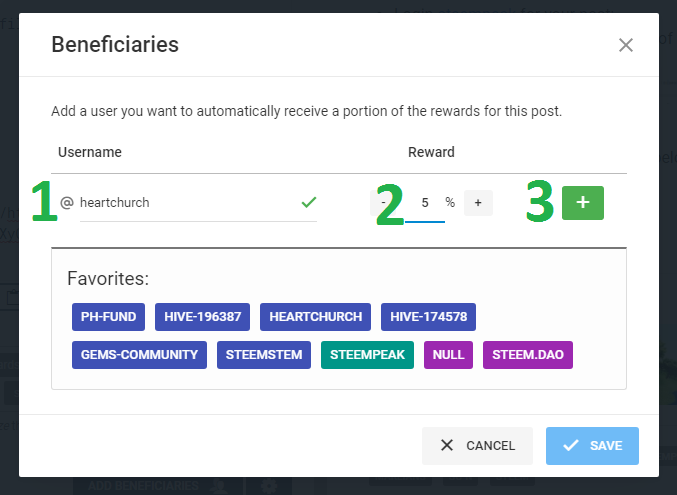Select the teal STEEMPEAK favorite
677x495 pixels.
tap(367, 355)
